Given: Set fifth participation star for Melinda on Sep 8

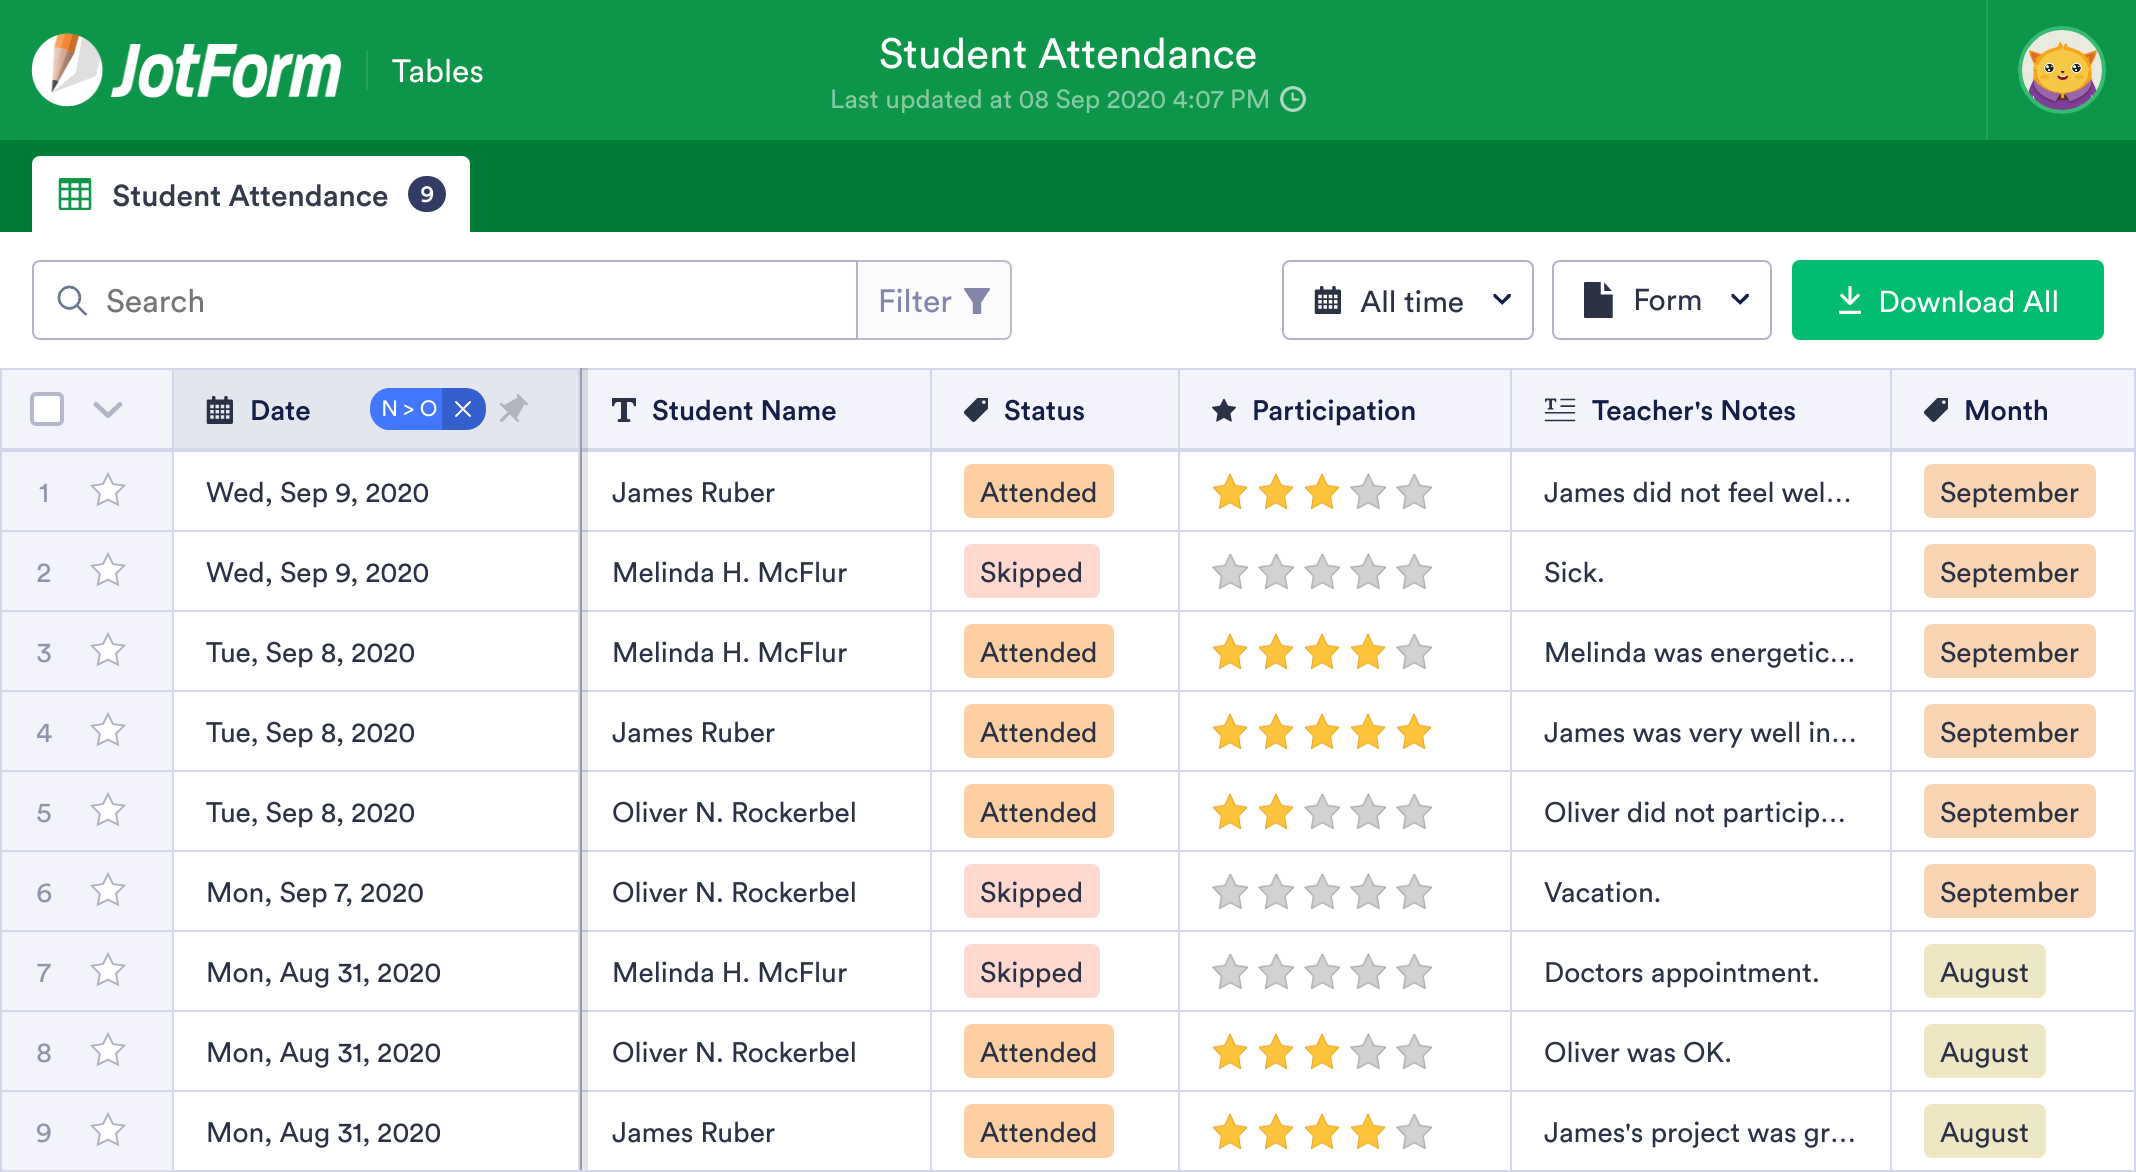Looking at the screenshot, I should (x=1414, y=652).
